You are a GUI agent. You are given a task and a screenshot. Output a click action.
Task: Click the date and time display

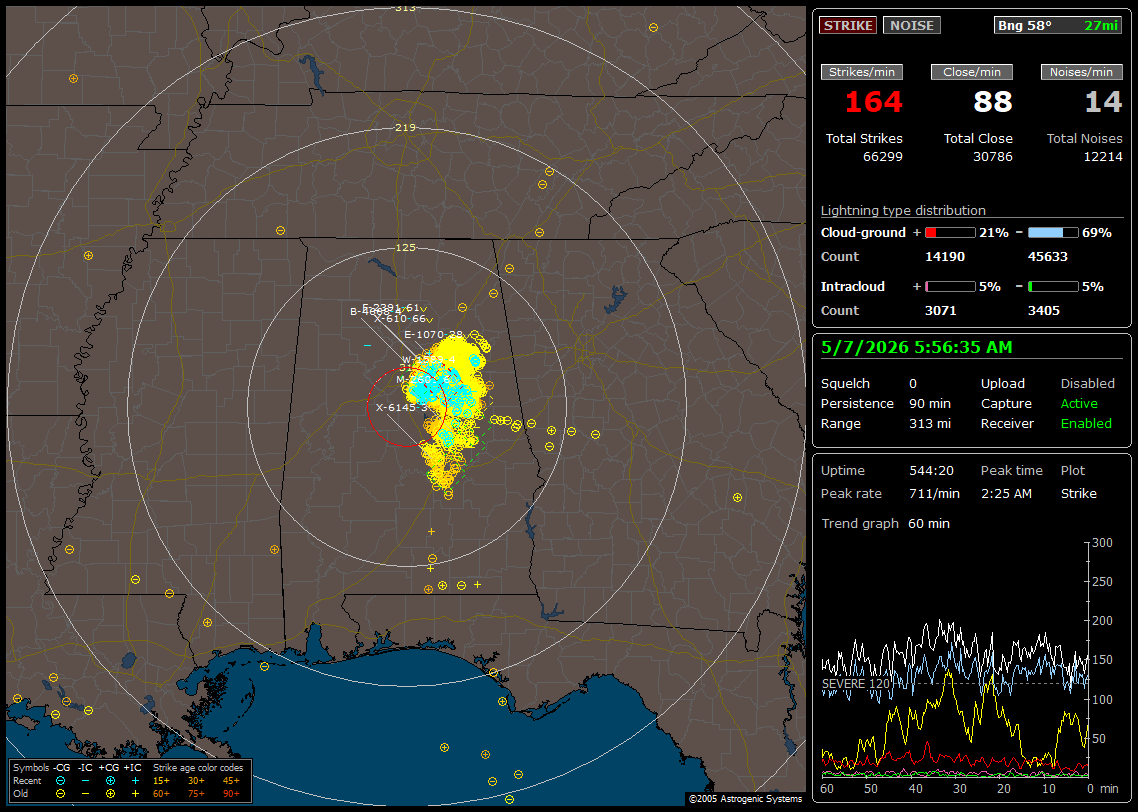tap(917, 348)
